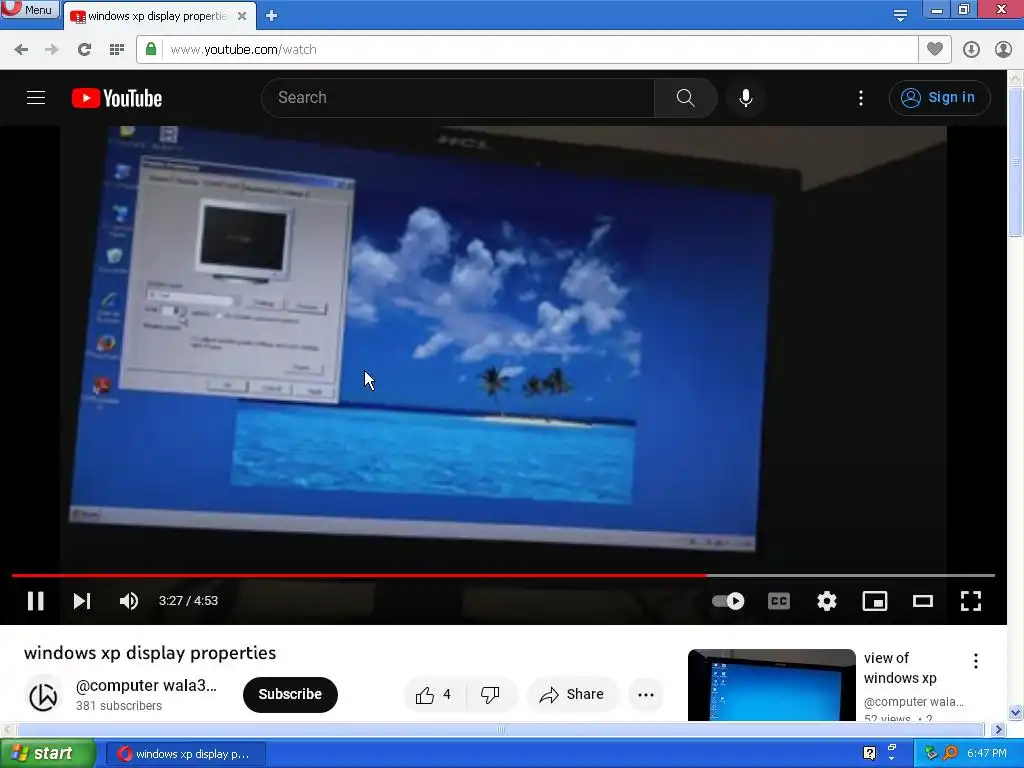This screenshot has height=768, width=1024.
Task: Toggle closed captions CC
Action: [778, 601]
